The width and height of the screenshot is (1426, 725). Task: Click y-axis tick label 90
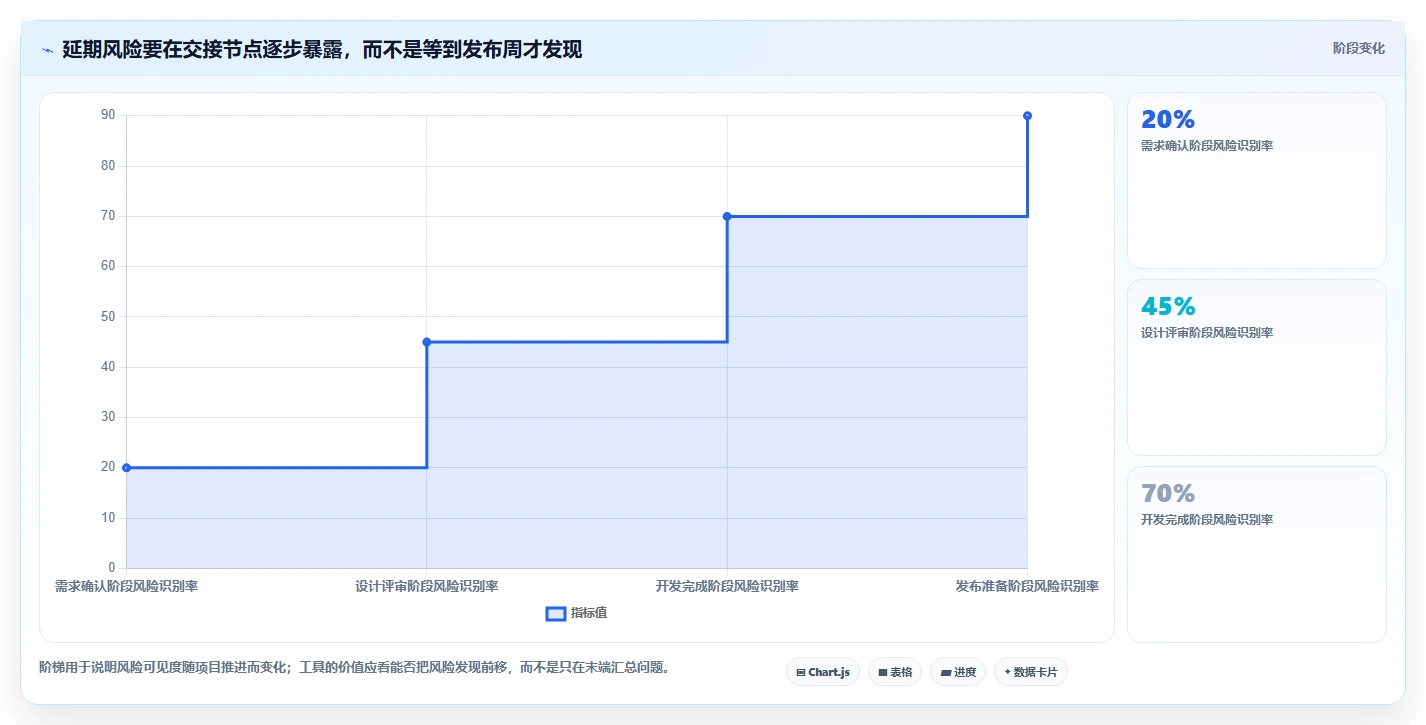coord(108,116)
